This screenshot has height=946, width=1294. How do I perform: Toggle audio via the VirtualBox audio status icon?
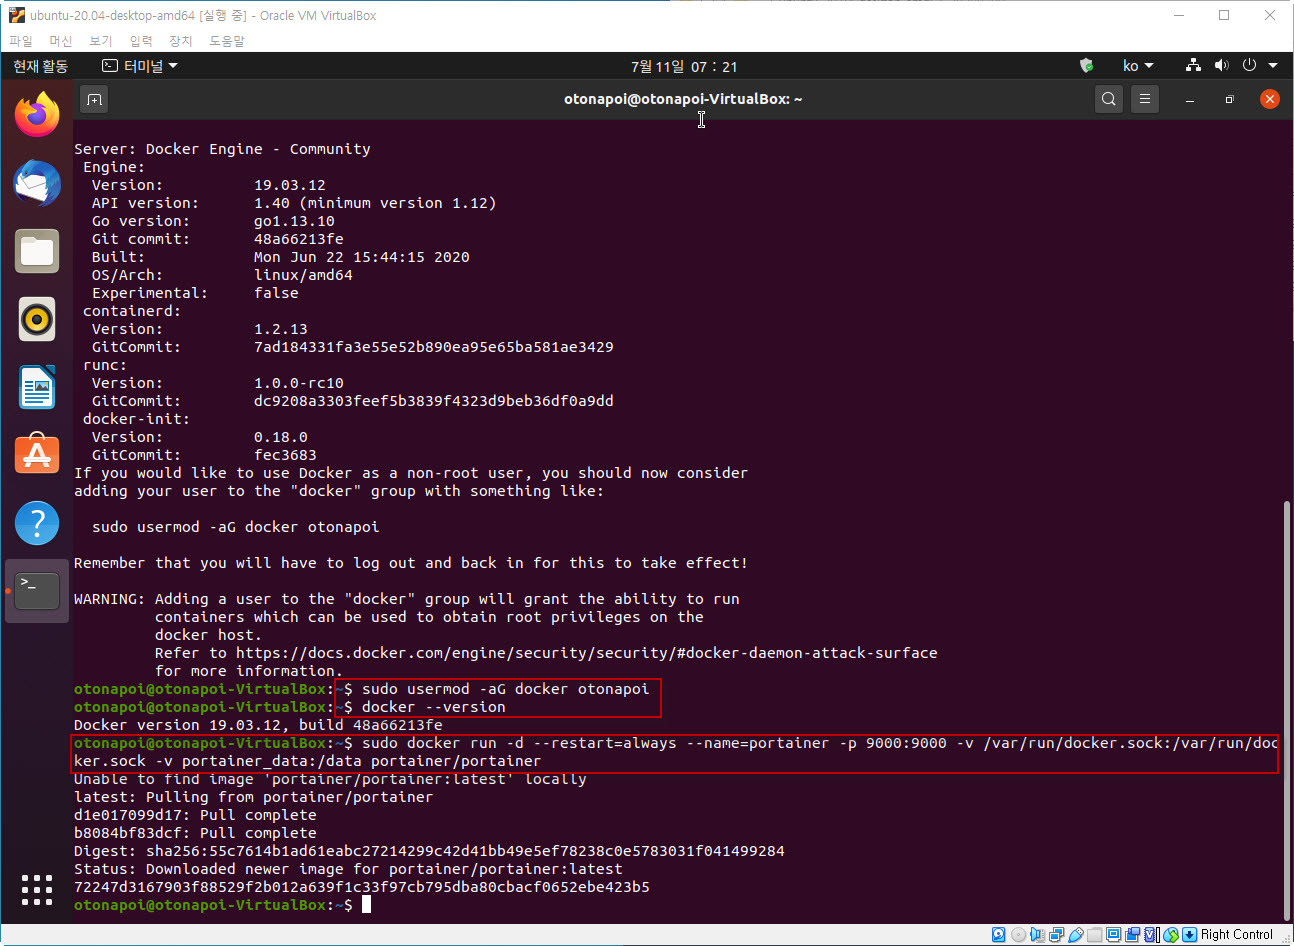tap(1037, 934)
